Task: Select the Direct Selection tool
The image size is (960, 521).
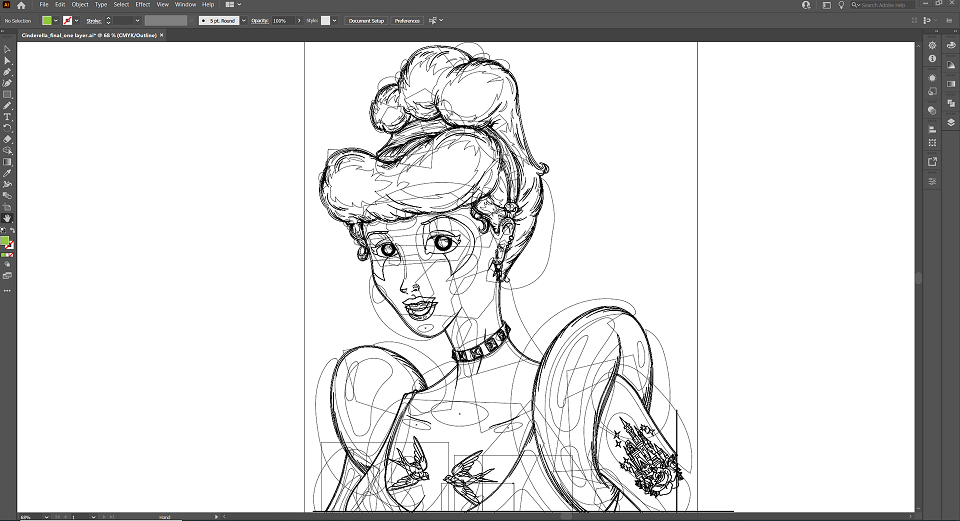Action: click(x=7, y=61)
